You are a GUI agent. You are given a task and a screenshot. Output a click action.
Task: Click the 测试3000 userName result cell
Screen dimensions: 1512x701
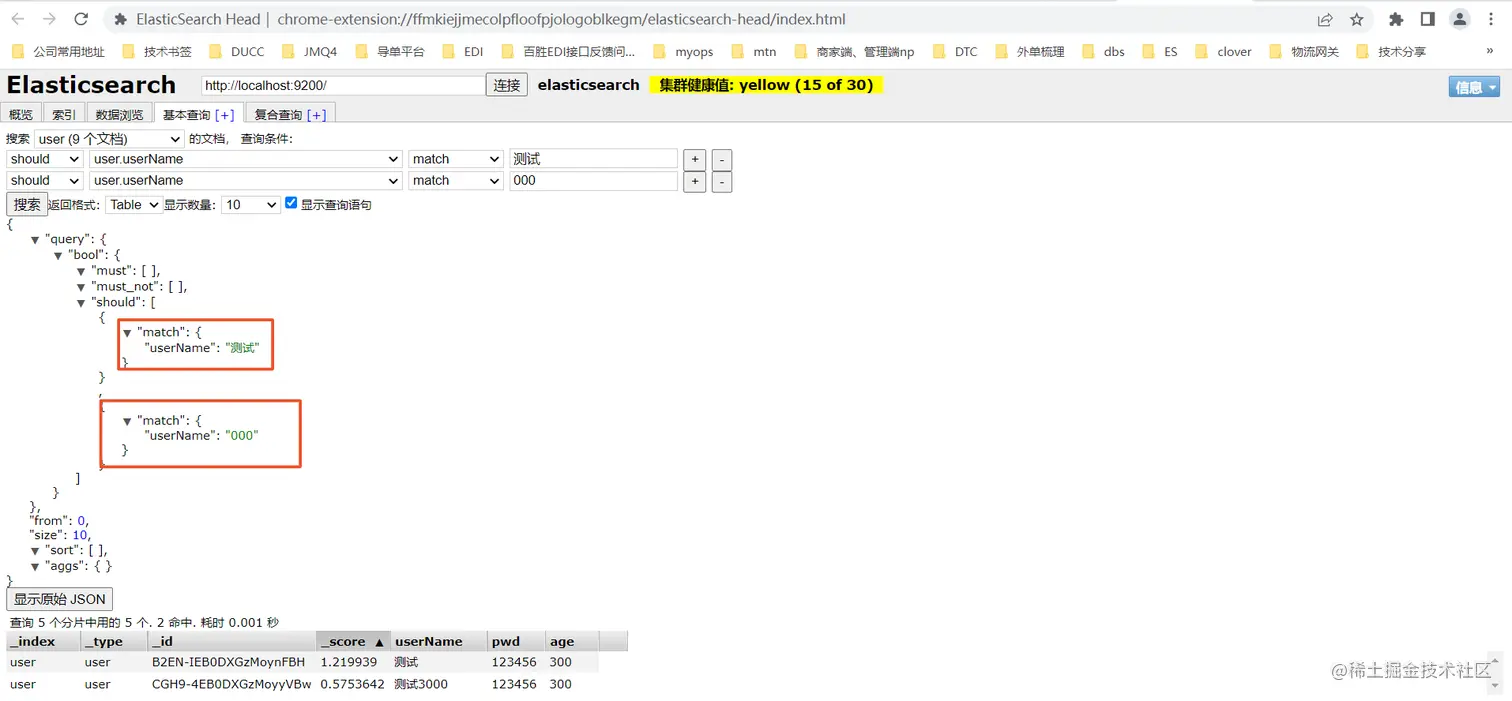(x=421, y=684)
